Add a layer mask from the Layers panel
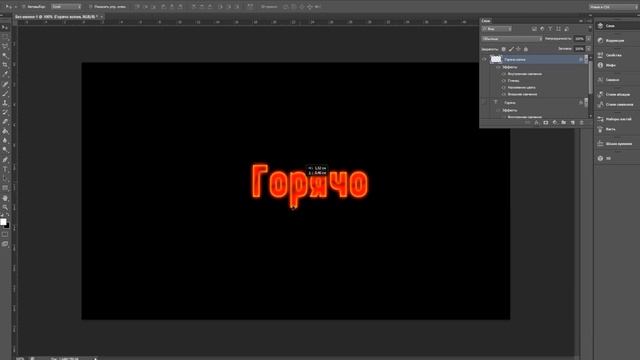This screenshot has width=640, height=360. (x=546, y=122)
